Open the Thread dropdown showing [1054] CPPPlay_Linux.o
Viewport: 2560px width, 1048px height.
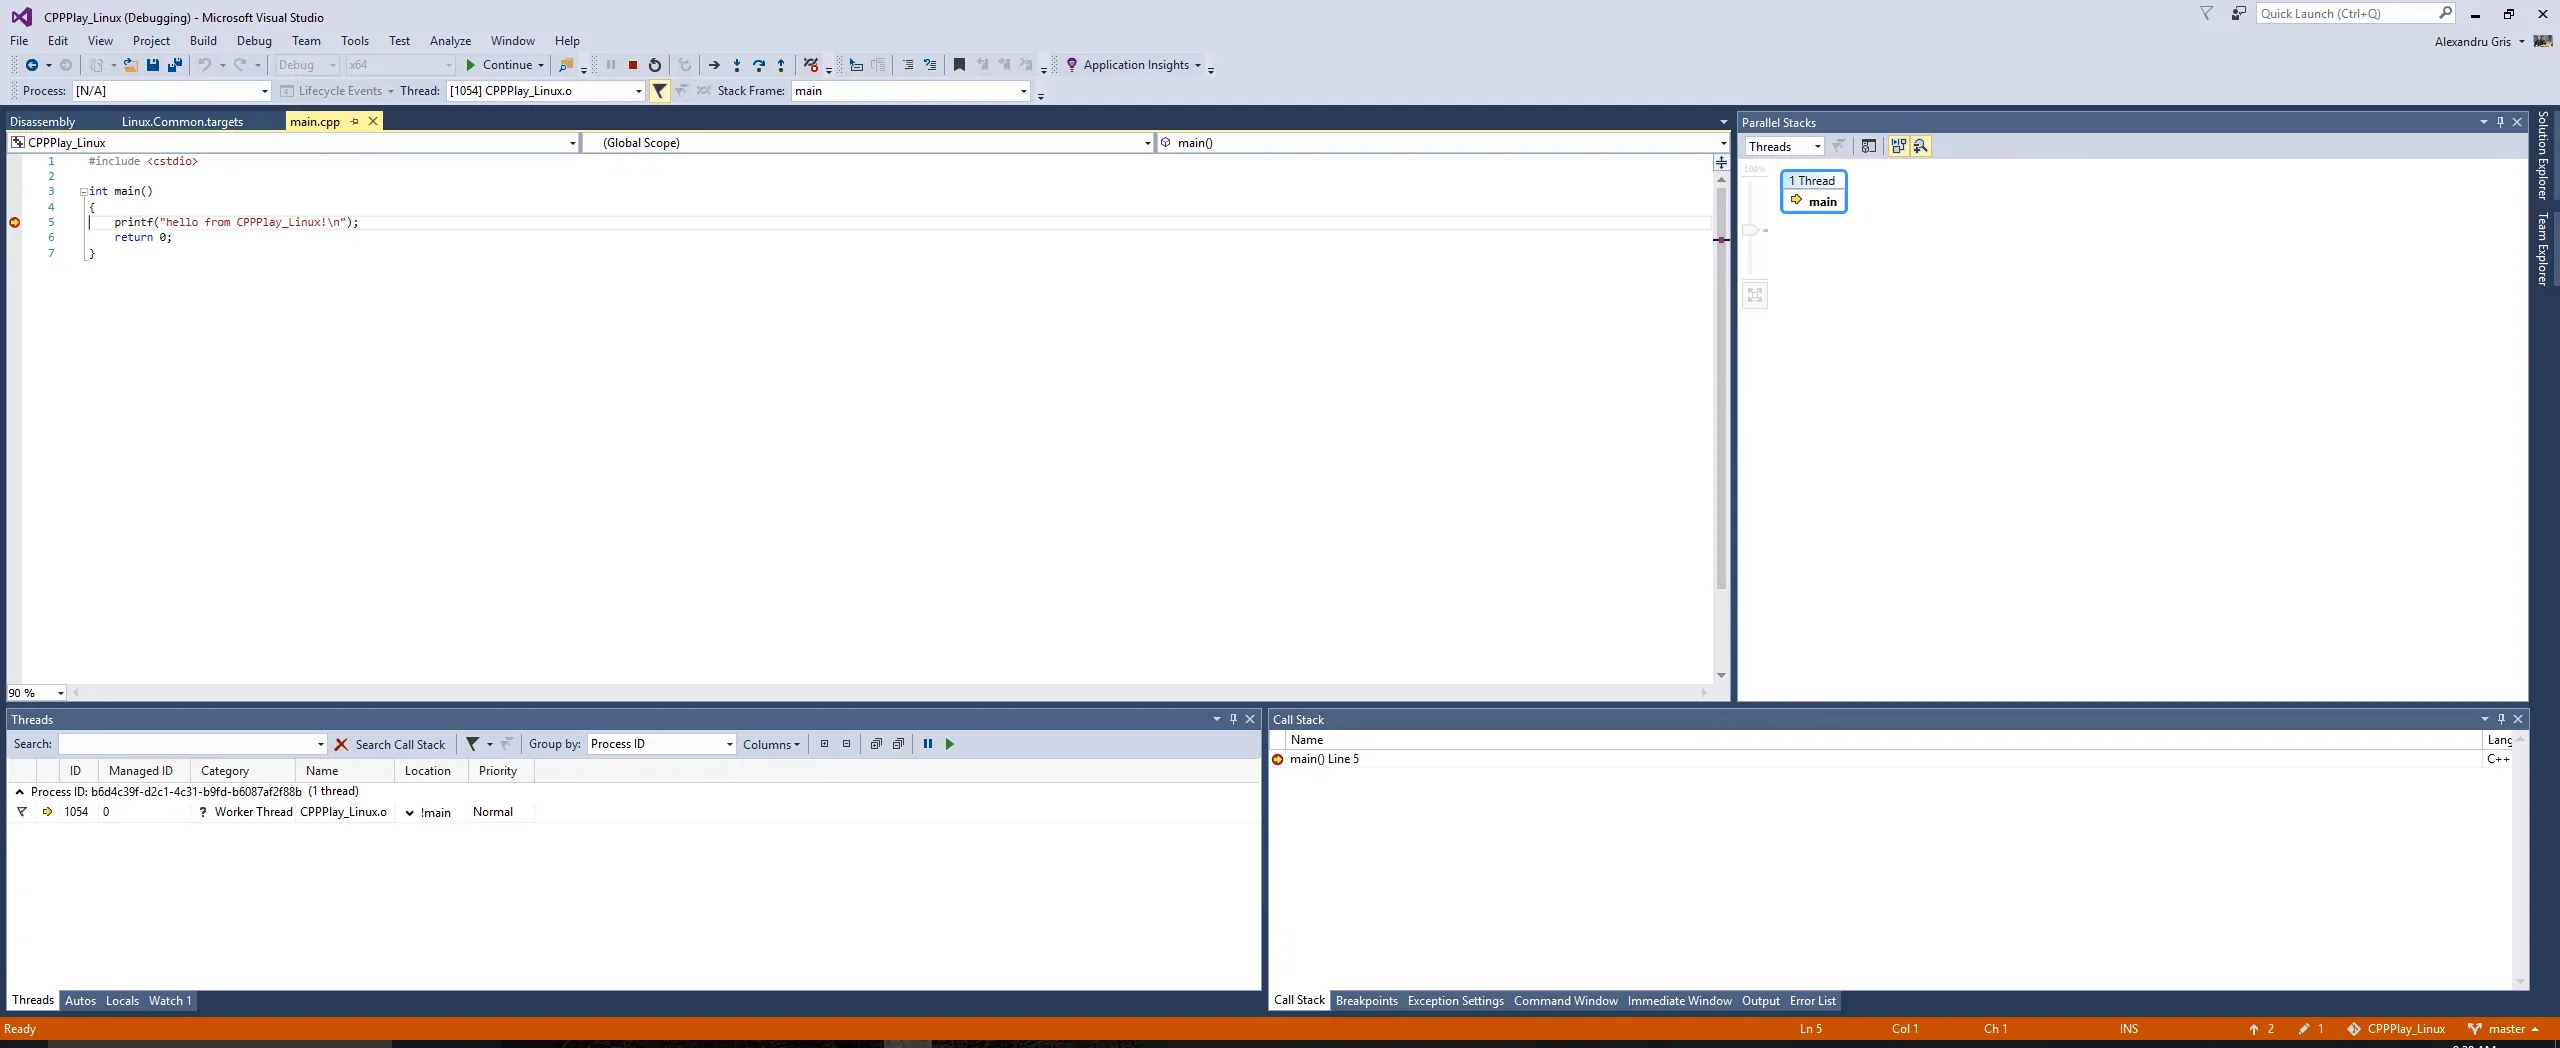click(546, 91)
